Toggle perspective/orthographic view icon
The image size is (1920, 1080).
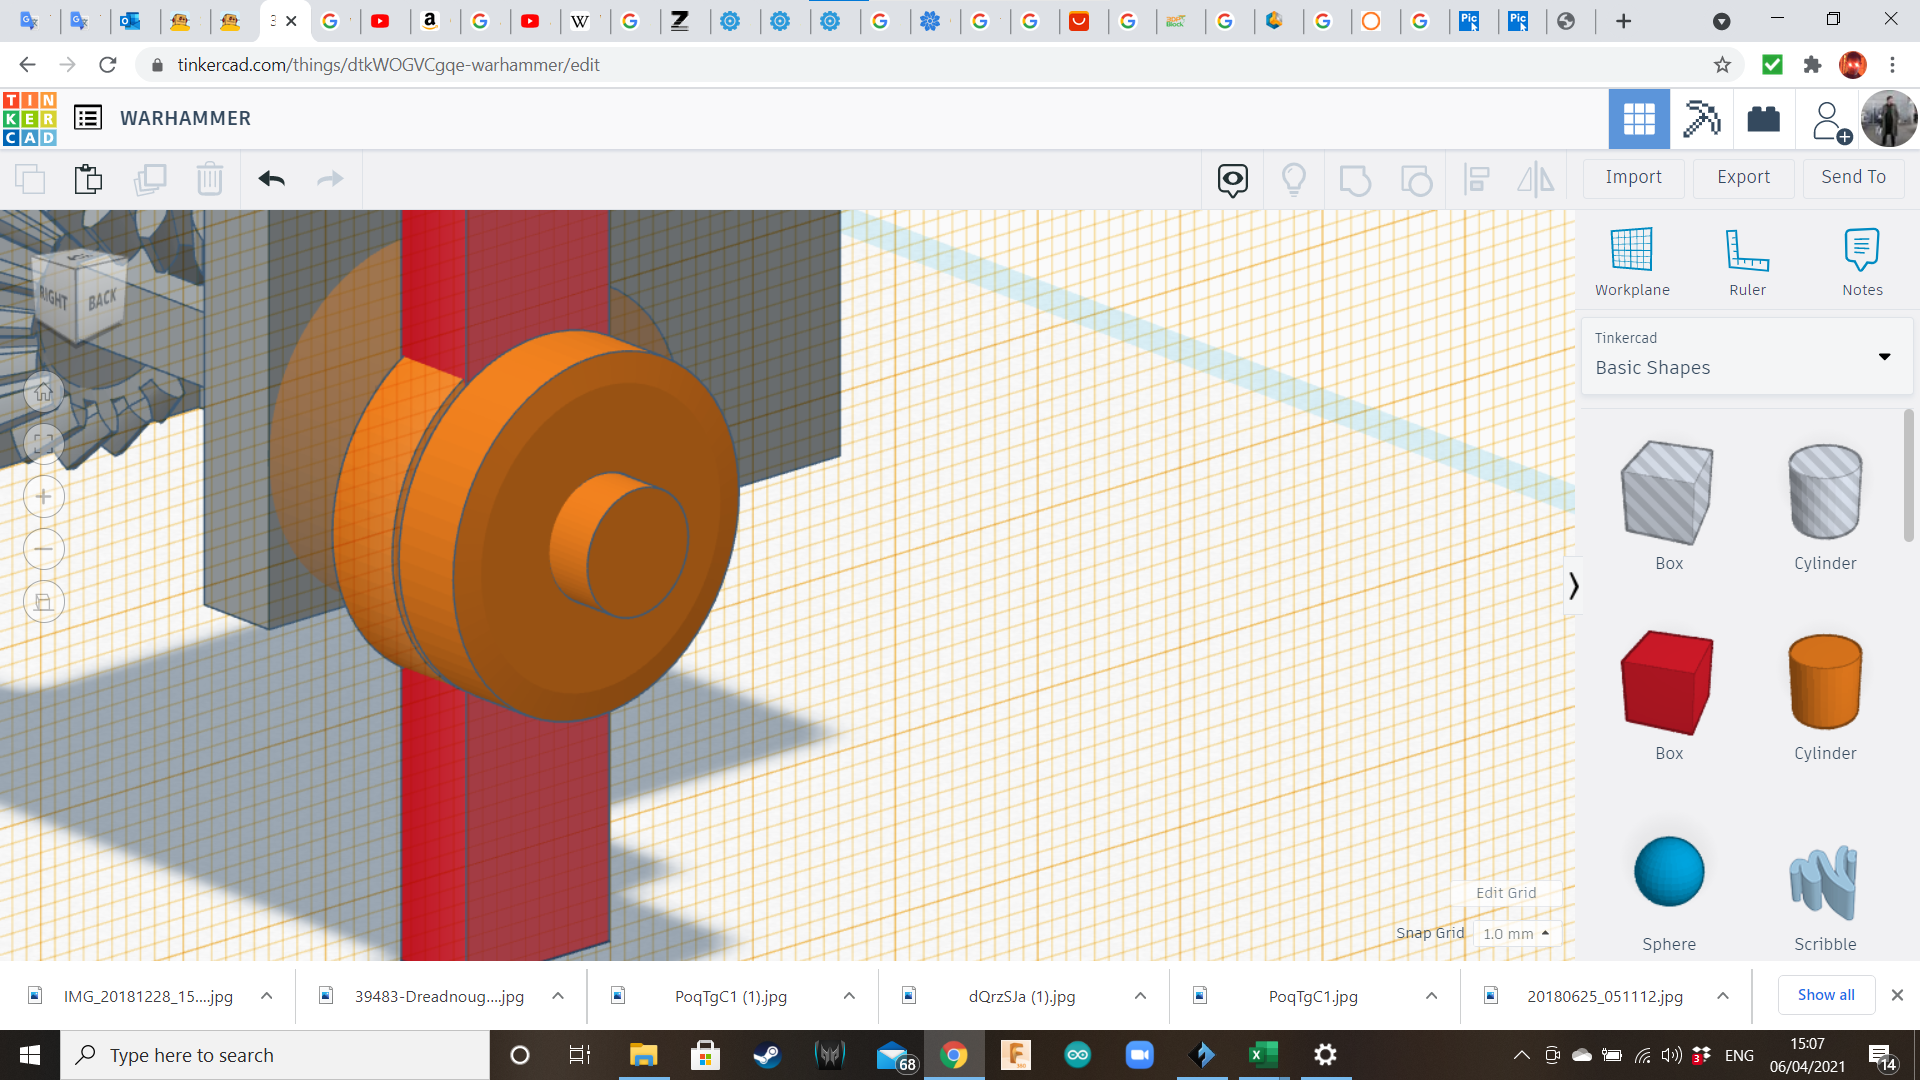pyautogui.click(x=44, y=602)
